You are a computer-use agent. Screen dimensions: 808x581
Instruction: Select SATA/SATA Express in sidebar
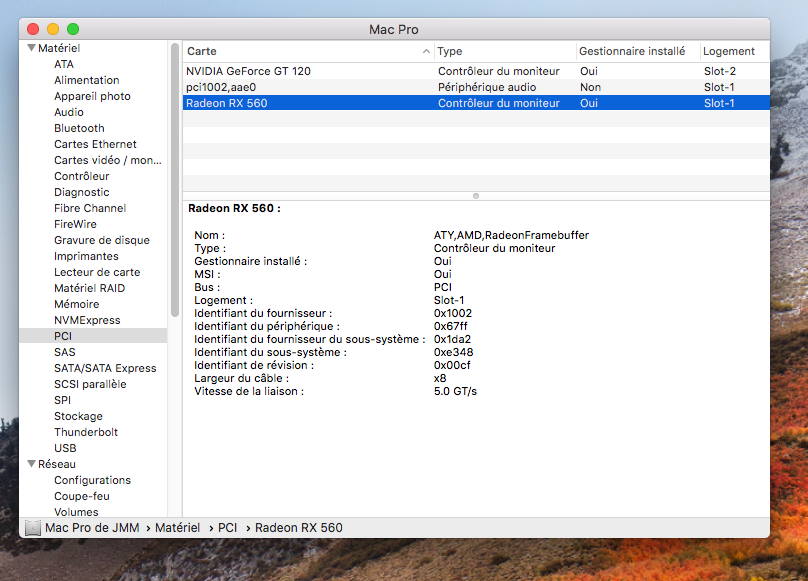coord(105,368)
